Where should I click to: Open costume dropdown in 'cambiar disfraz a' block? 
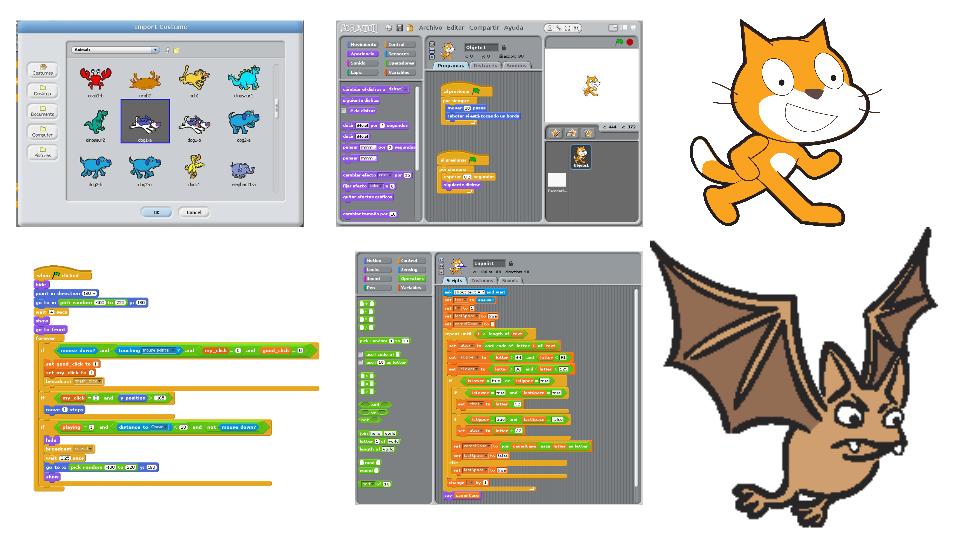point(397,89)
